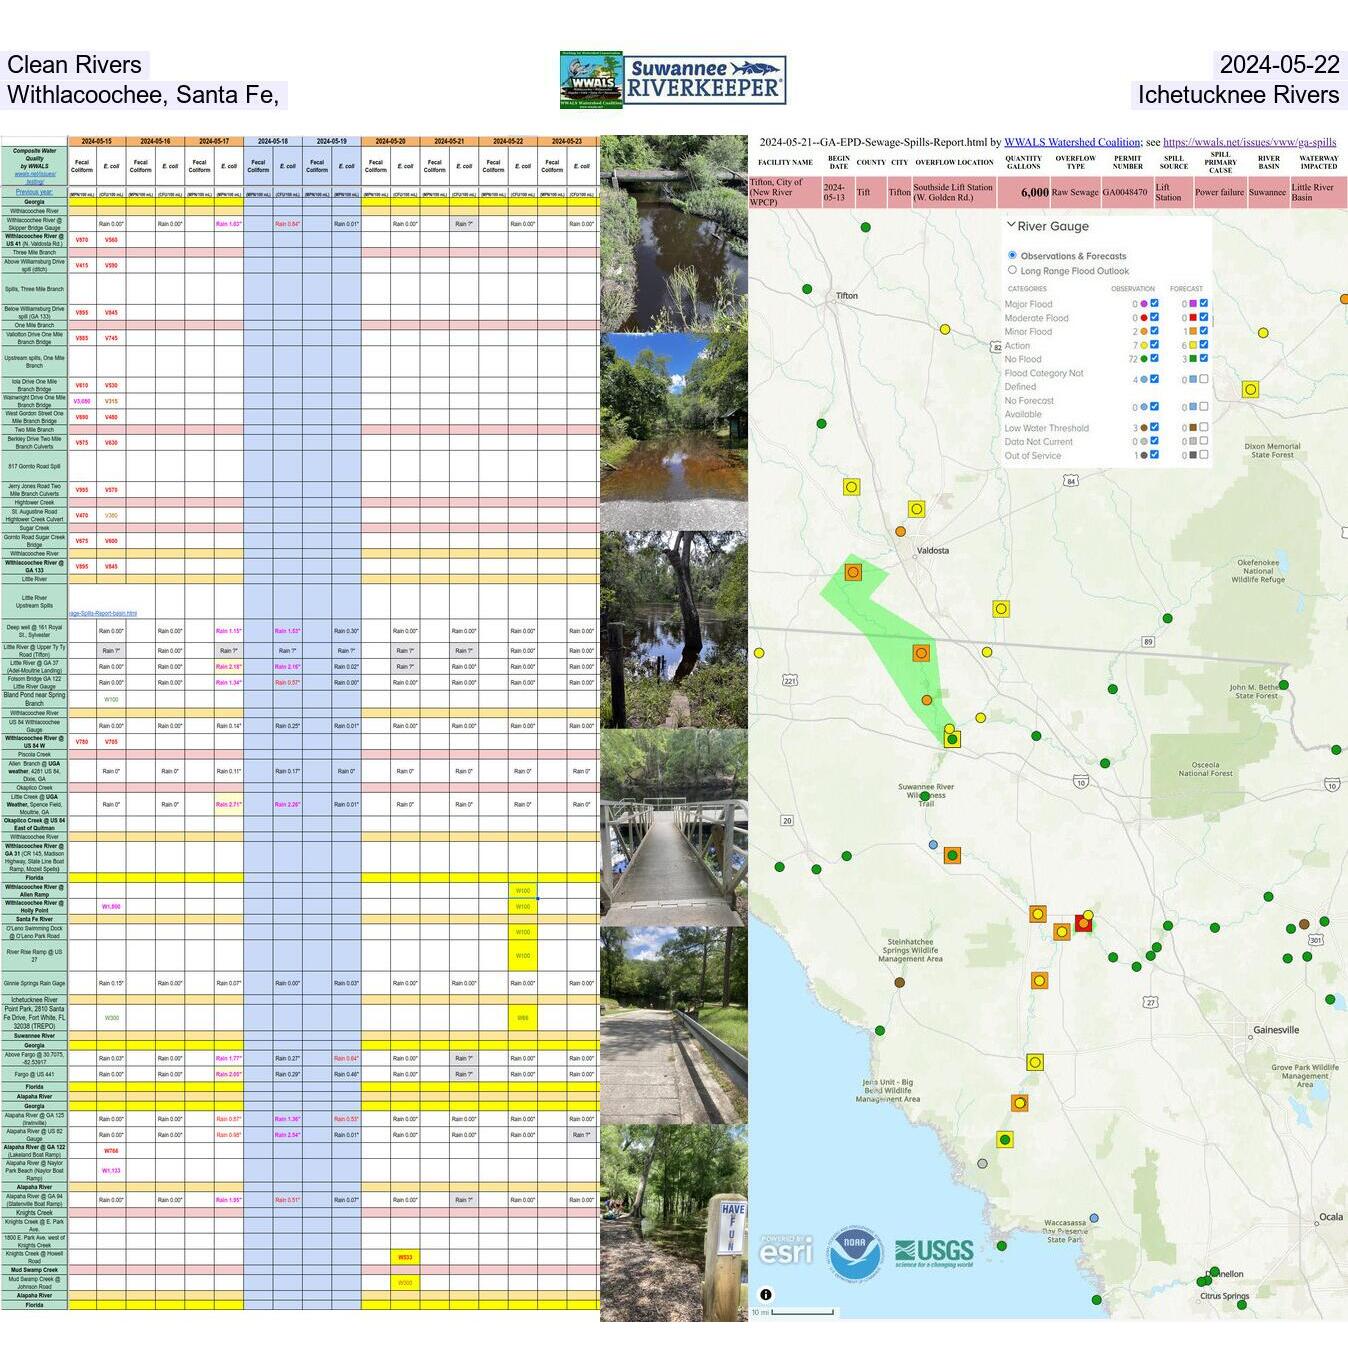Screen dimensions: 1348x1348
Task: Select green dot near John M. Bethea State Forest
Action: tap(1284, 685)
